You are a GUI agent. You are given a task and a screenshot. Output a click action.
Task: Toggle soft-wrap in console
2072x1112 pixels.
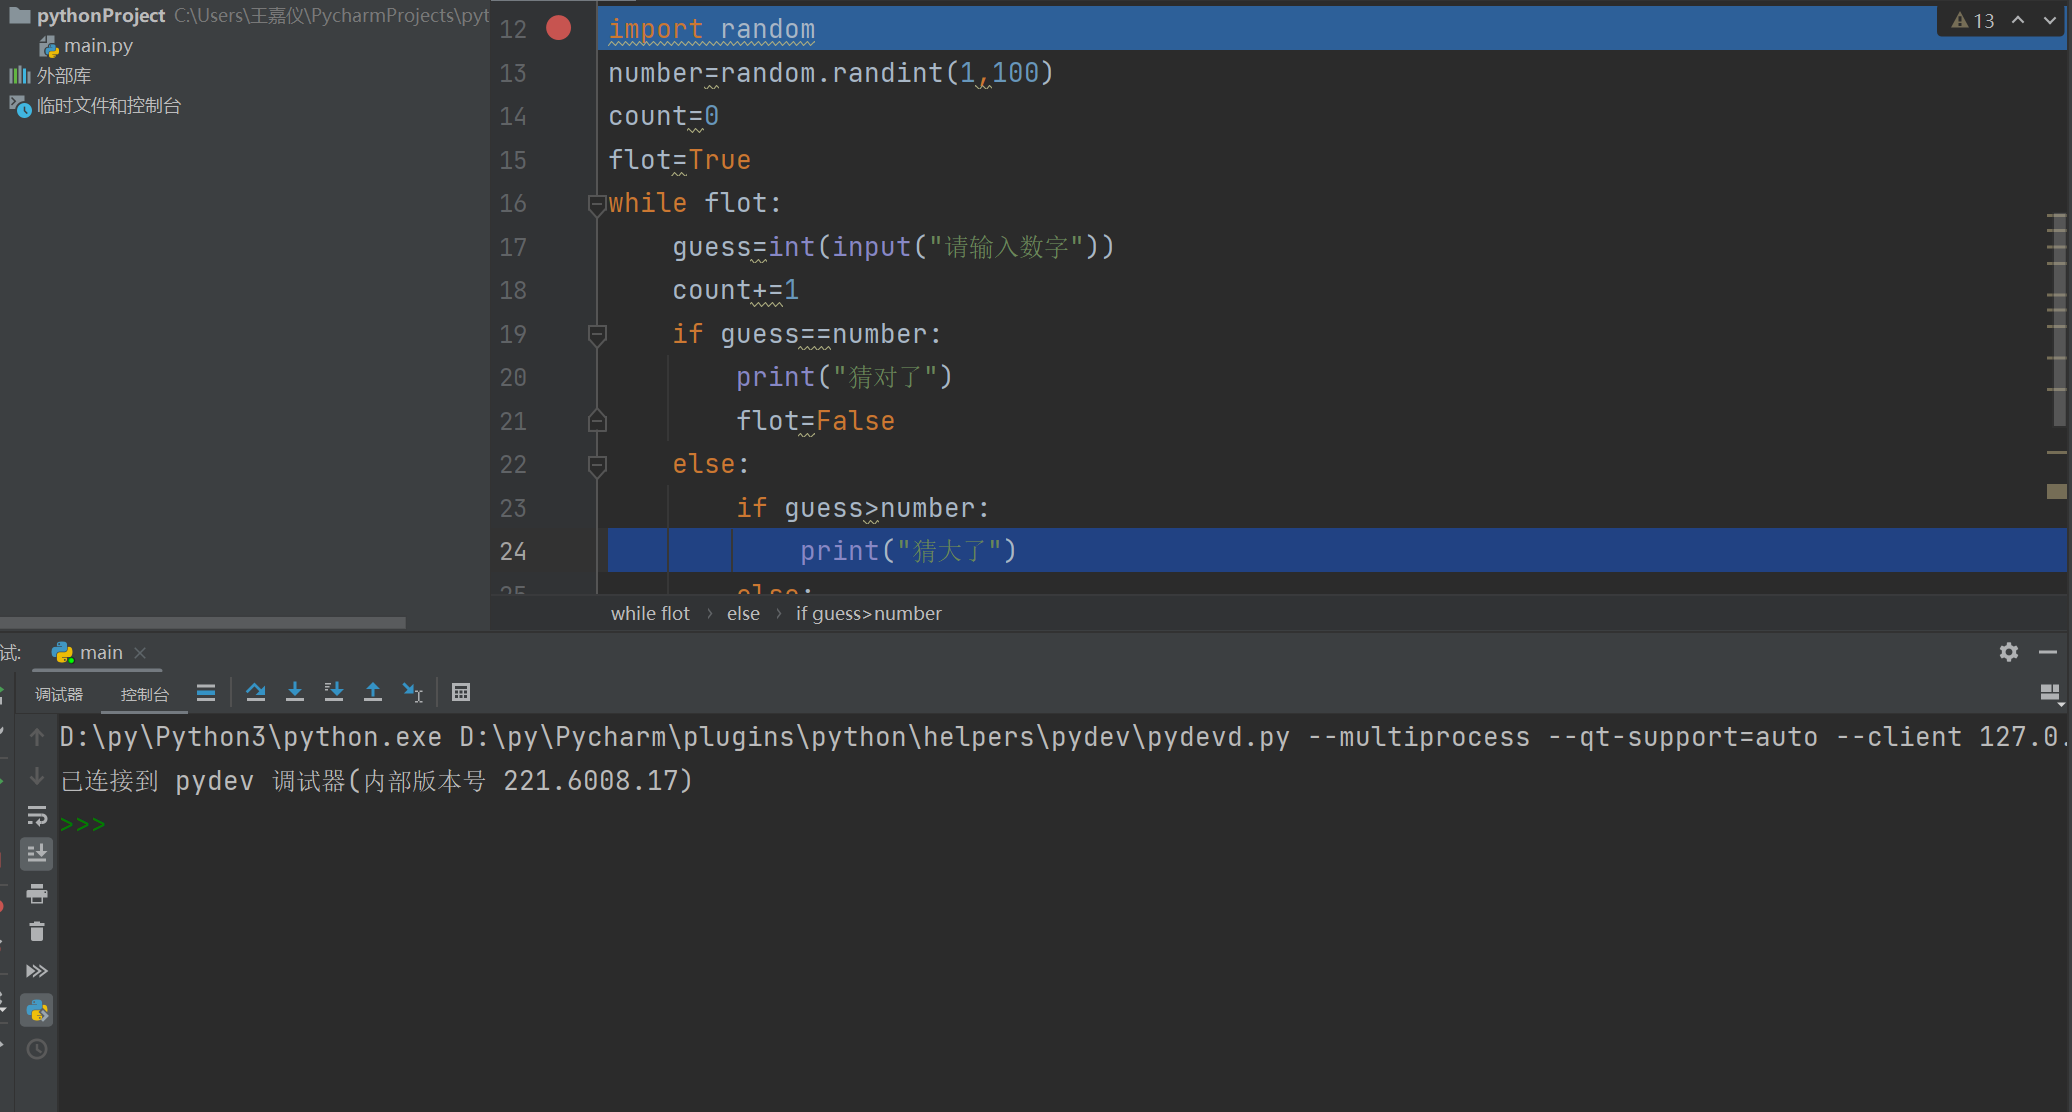tap(37, 815)
